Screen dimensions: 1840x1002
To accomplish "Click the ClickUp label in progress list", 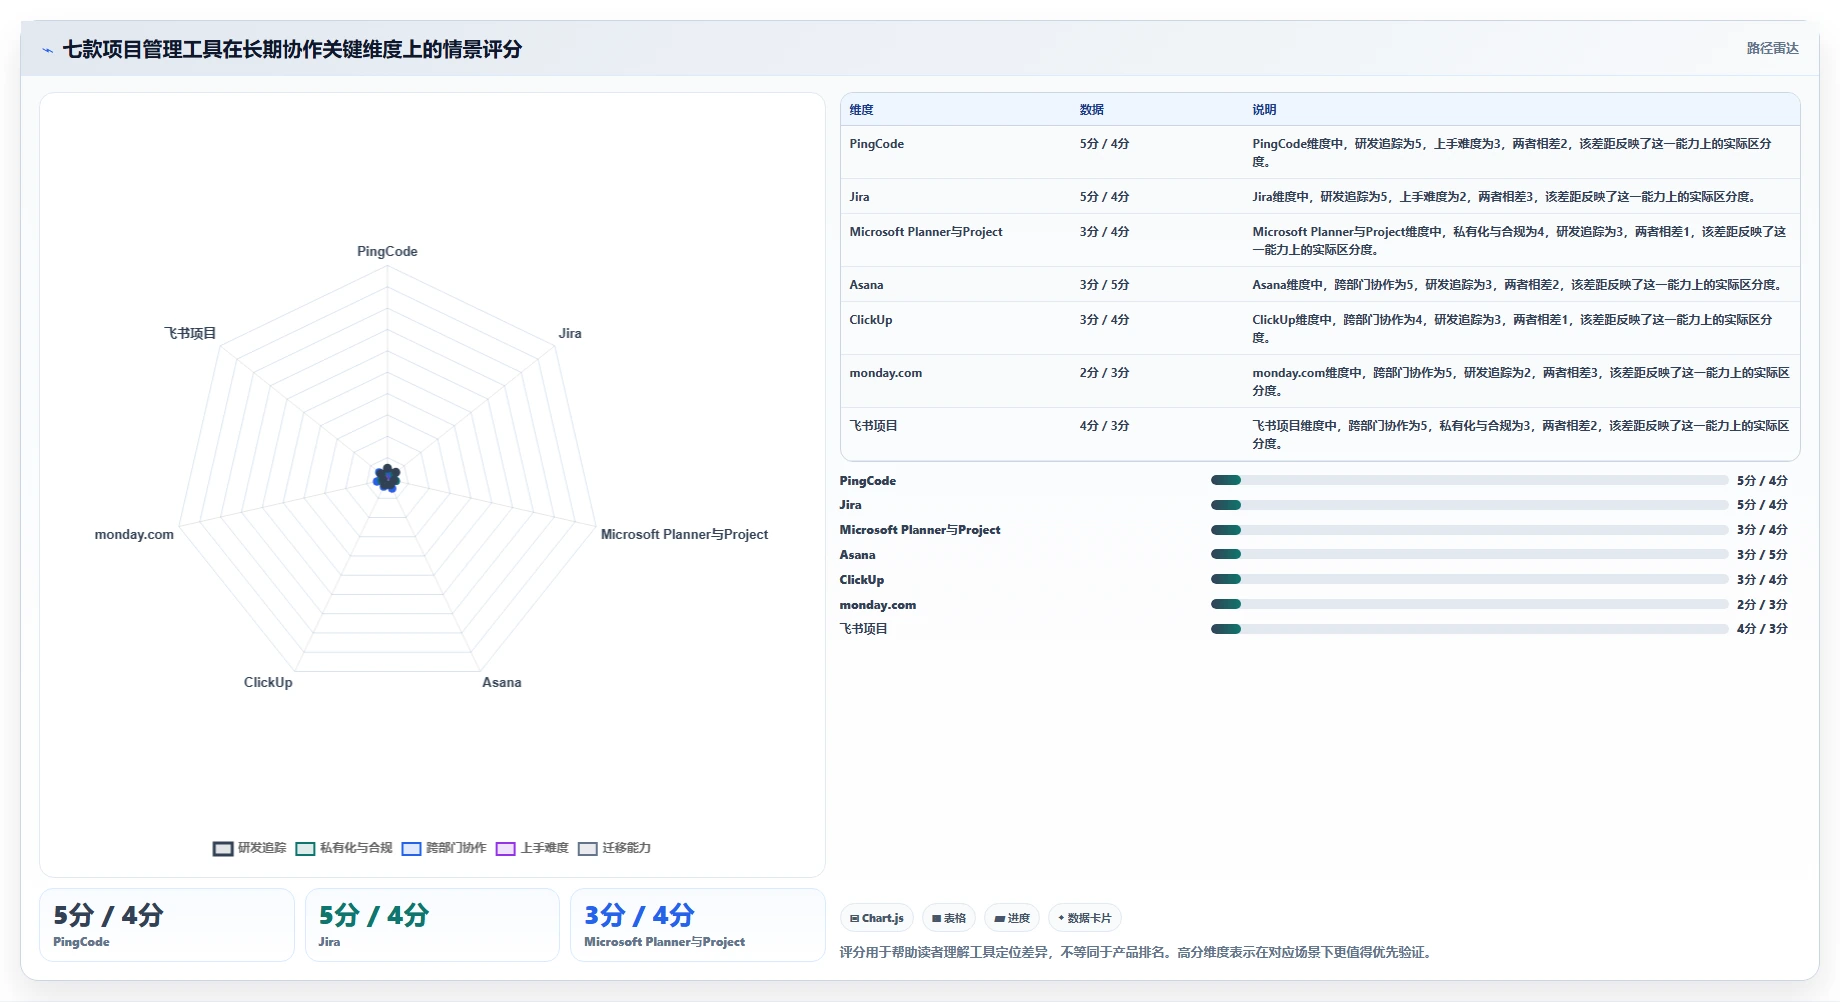I will [861, 580].
